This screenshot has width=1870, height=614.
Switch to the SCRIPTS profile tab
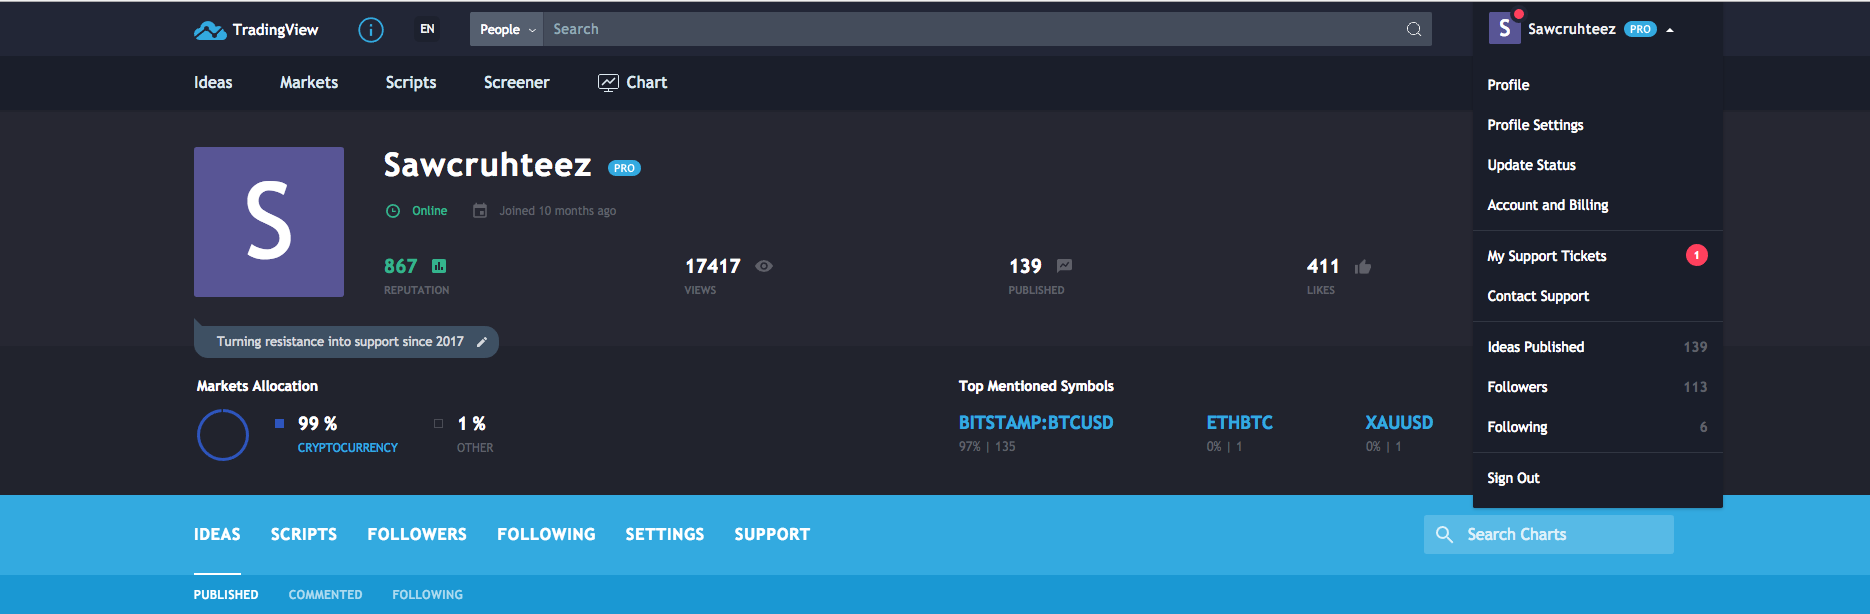304,534
